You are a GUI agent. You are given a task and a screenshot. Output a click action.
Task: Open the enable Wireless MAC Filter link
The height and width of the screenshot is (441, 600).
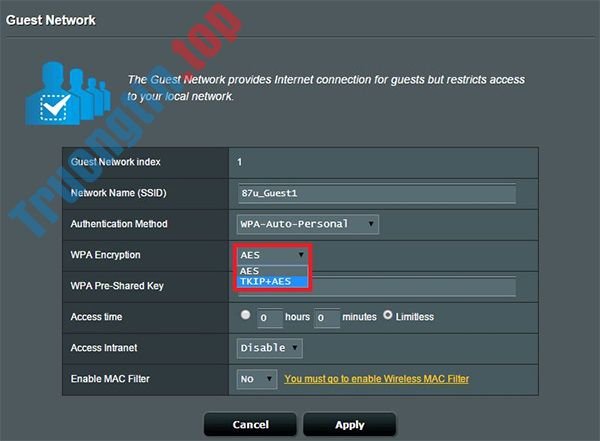(x=377, y=379)
